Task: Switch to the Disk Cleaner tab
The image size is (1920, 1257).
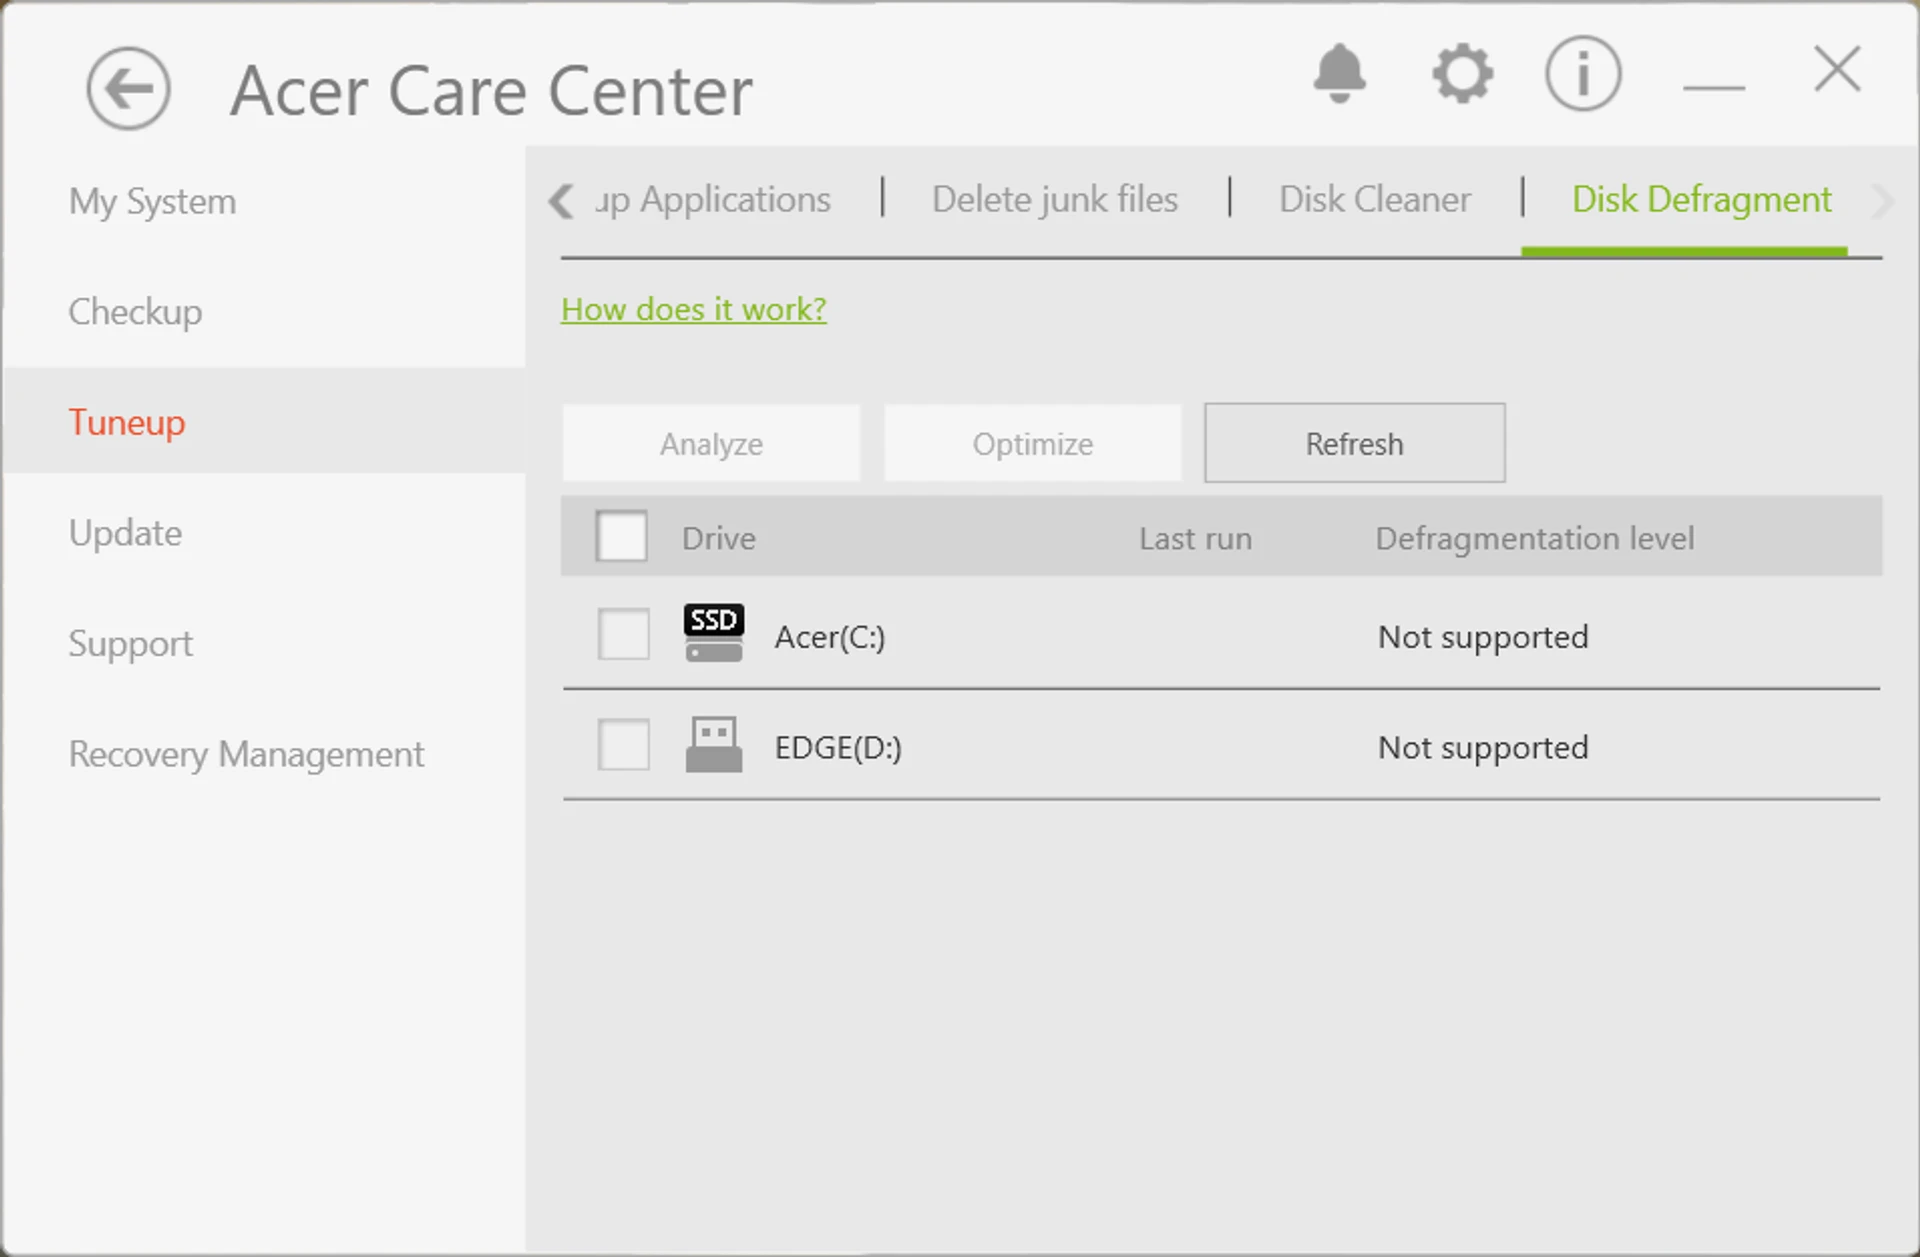Action: 1375,199
